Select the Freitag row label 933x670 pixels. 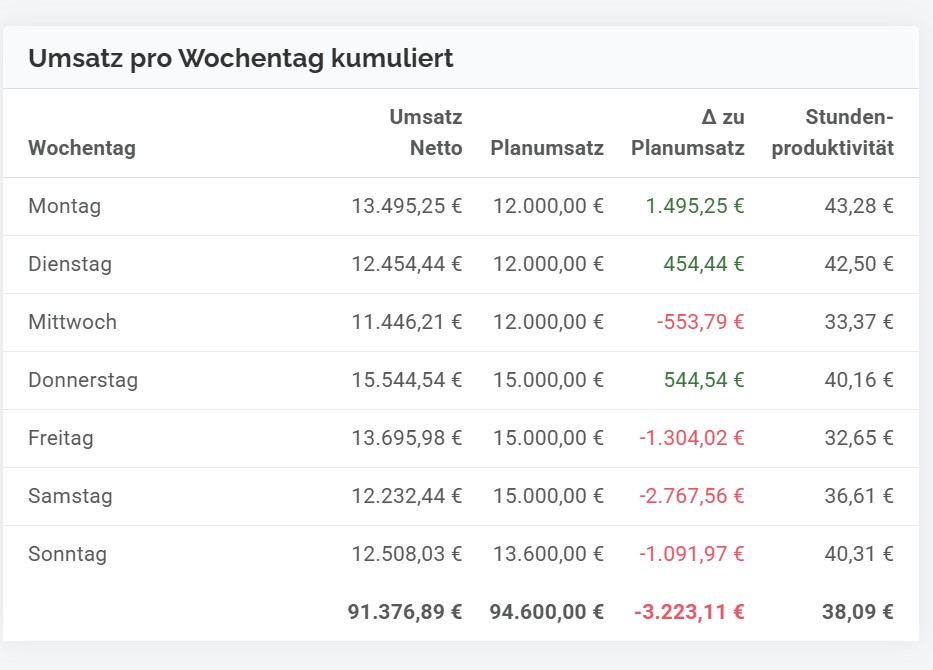pyautogui.click(x=61, y=438)
